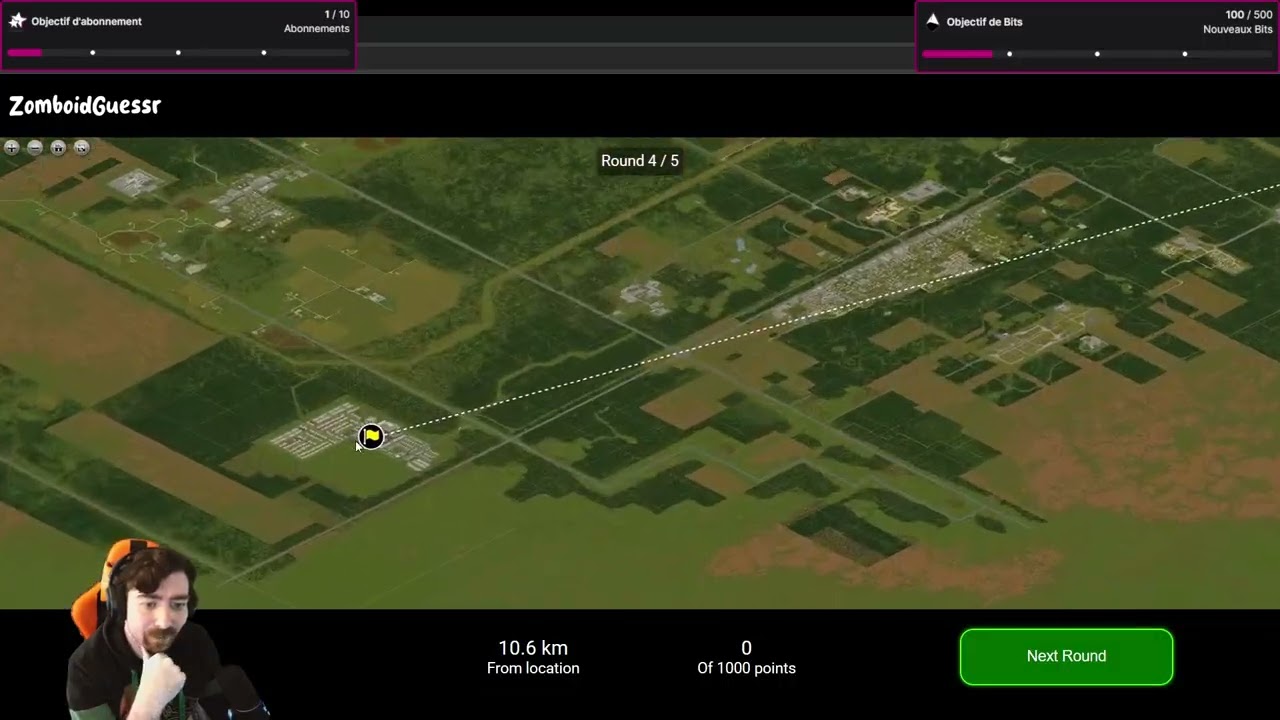1280x720 pixels.
Task: Reset map view with home icon
Action: click(x=58, y=148)
